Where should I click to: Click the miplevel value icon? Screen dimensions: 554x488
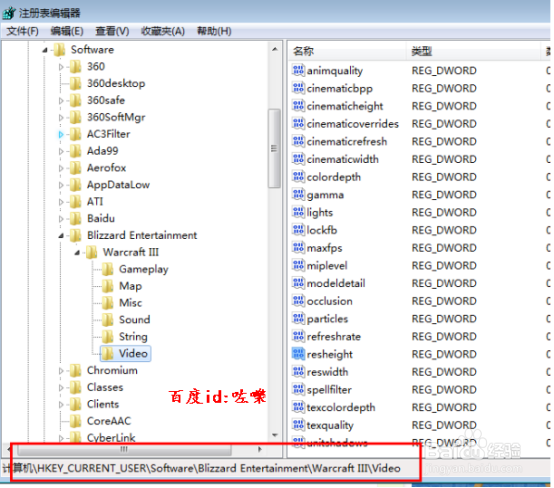[x=298, y=265]
